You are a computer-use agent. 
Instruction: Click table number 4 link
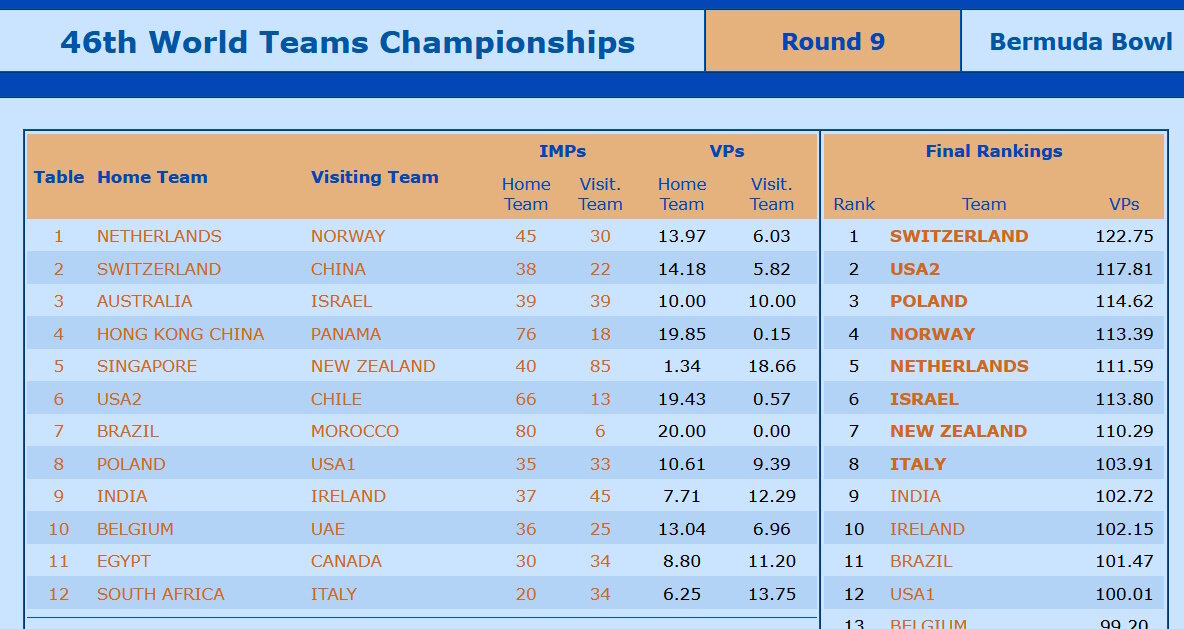click(58, 334)
